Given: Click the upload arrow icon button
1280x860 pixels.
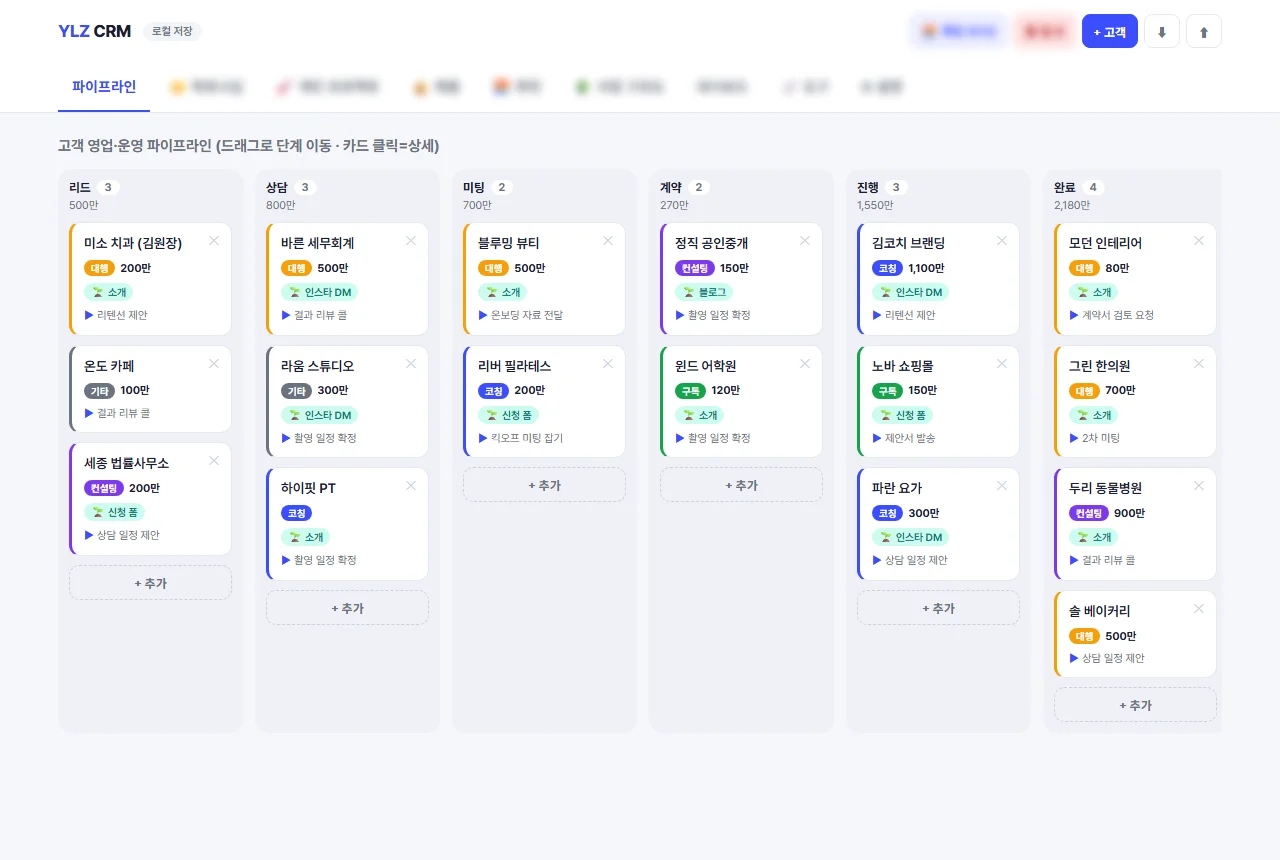Looking at the screenshot, I should click(x=1204, y=31).
